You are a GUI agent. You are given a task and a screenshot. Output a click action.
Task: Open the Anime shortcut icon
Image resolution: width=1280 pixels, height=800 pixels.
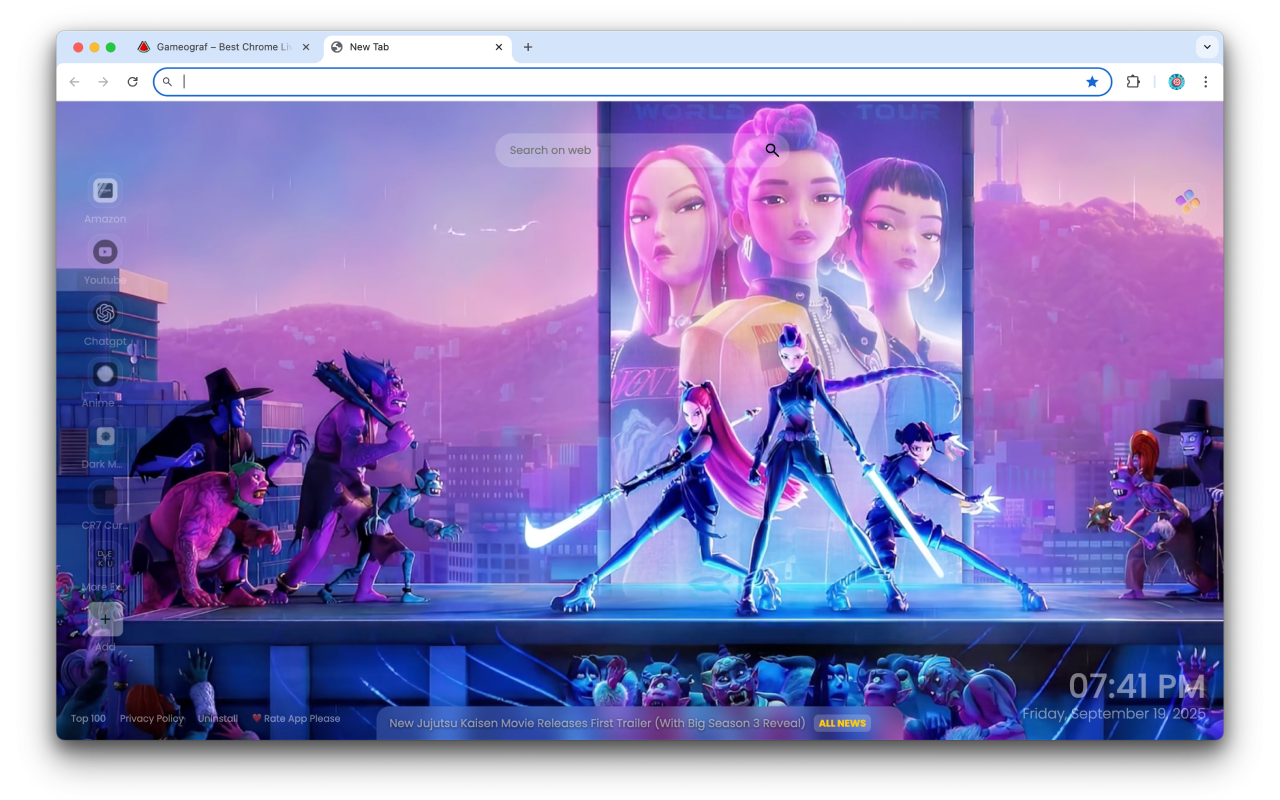pyautogui.click(x=105, y=374)
